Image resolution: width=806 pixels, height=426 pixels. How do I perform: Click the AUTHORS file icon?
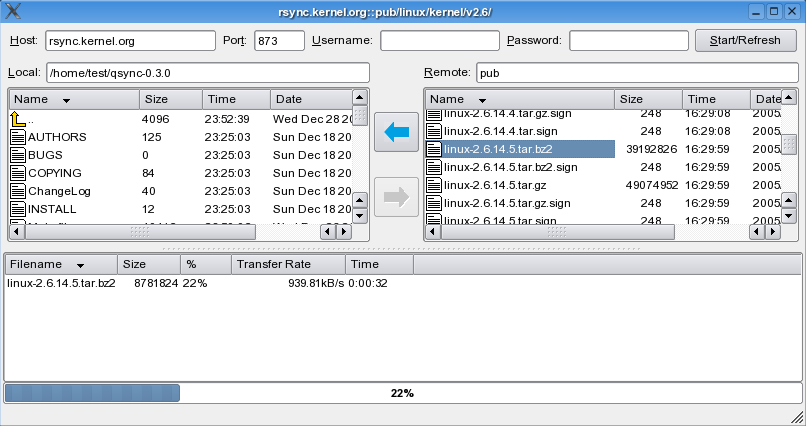coord(18,137)
